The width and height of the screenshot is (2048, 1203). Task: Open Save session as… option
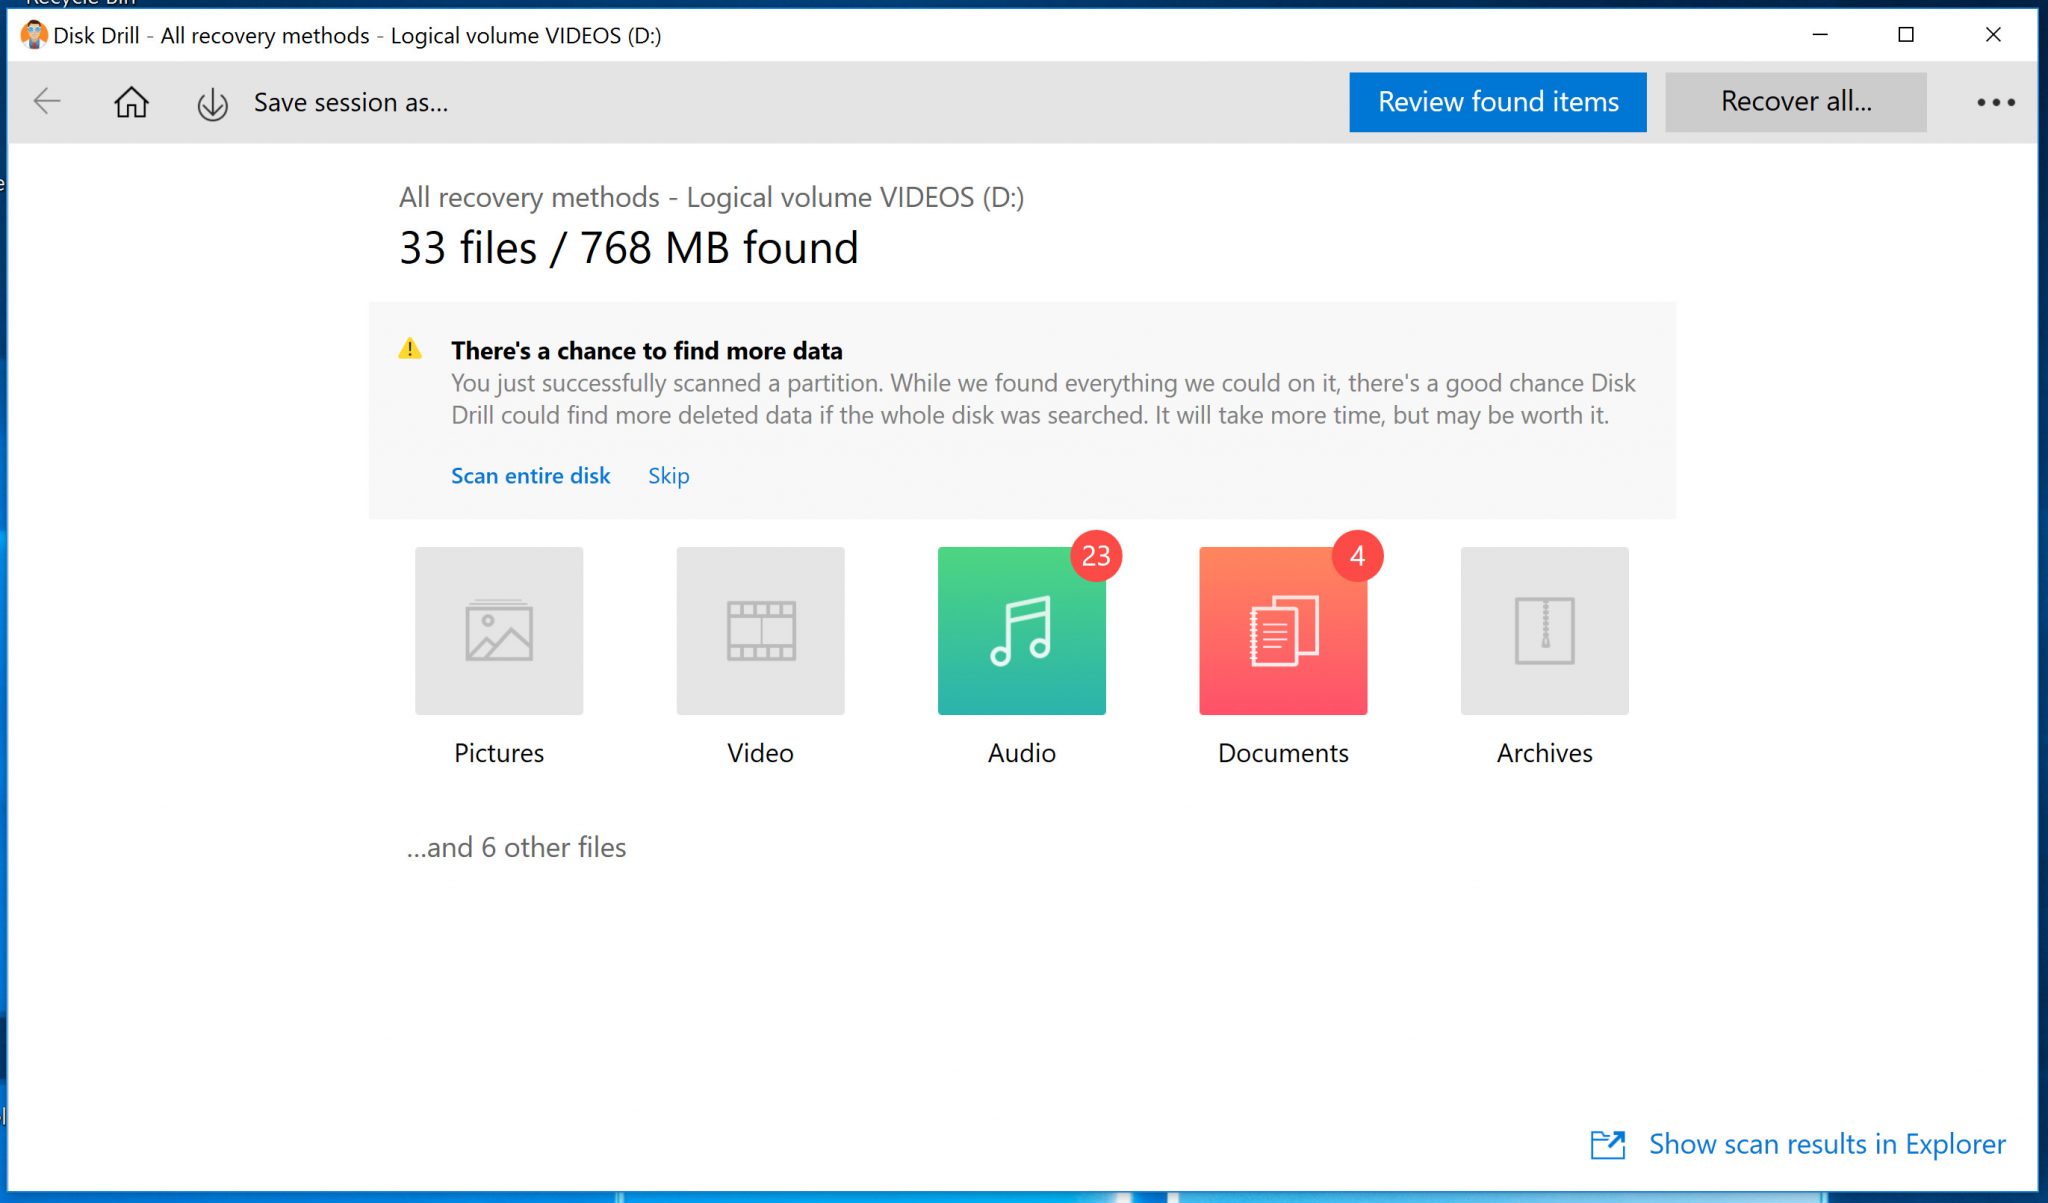point(350,102)
